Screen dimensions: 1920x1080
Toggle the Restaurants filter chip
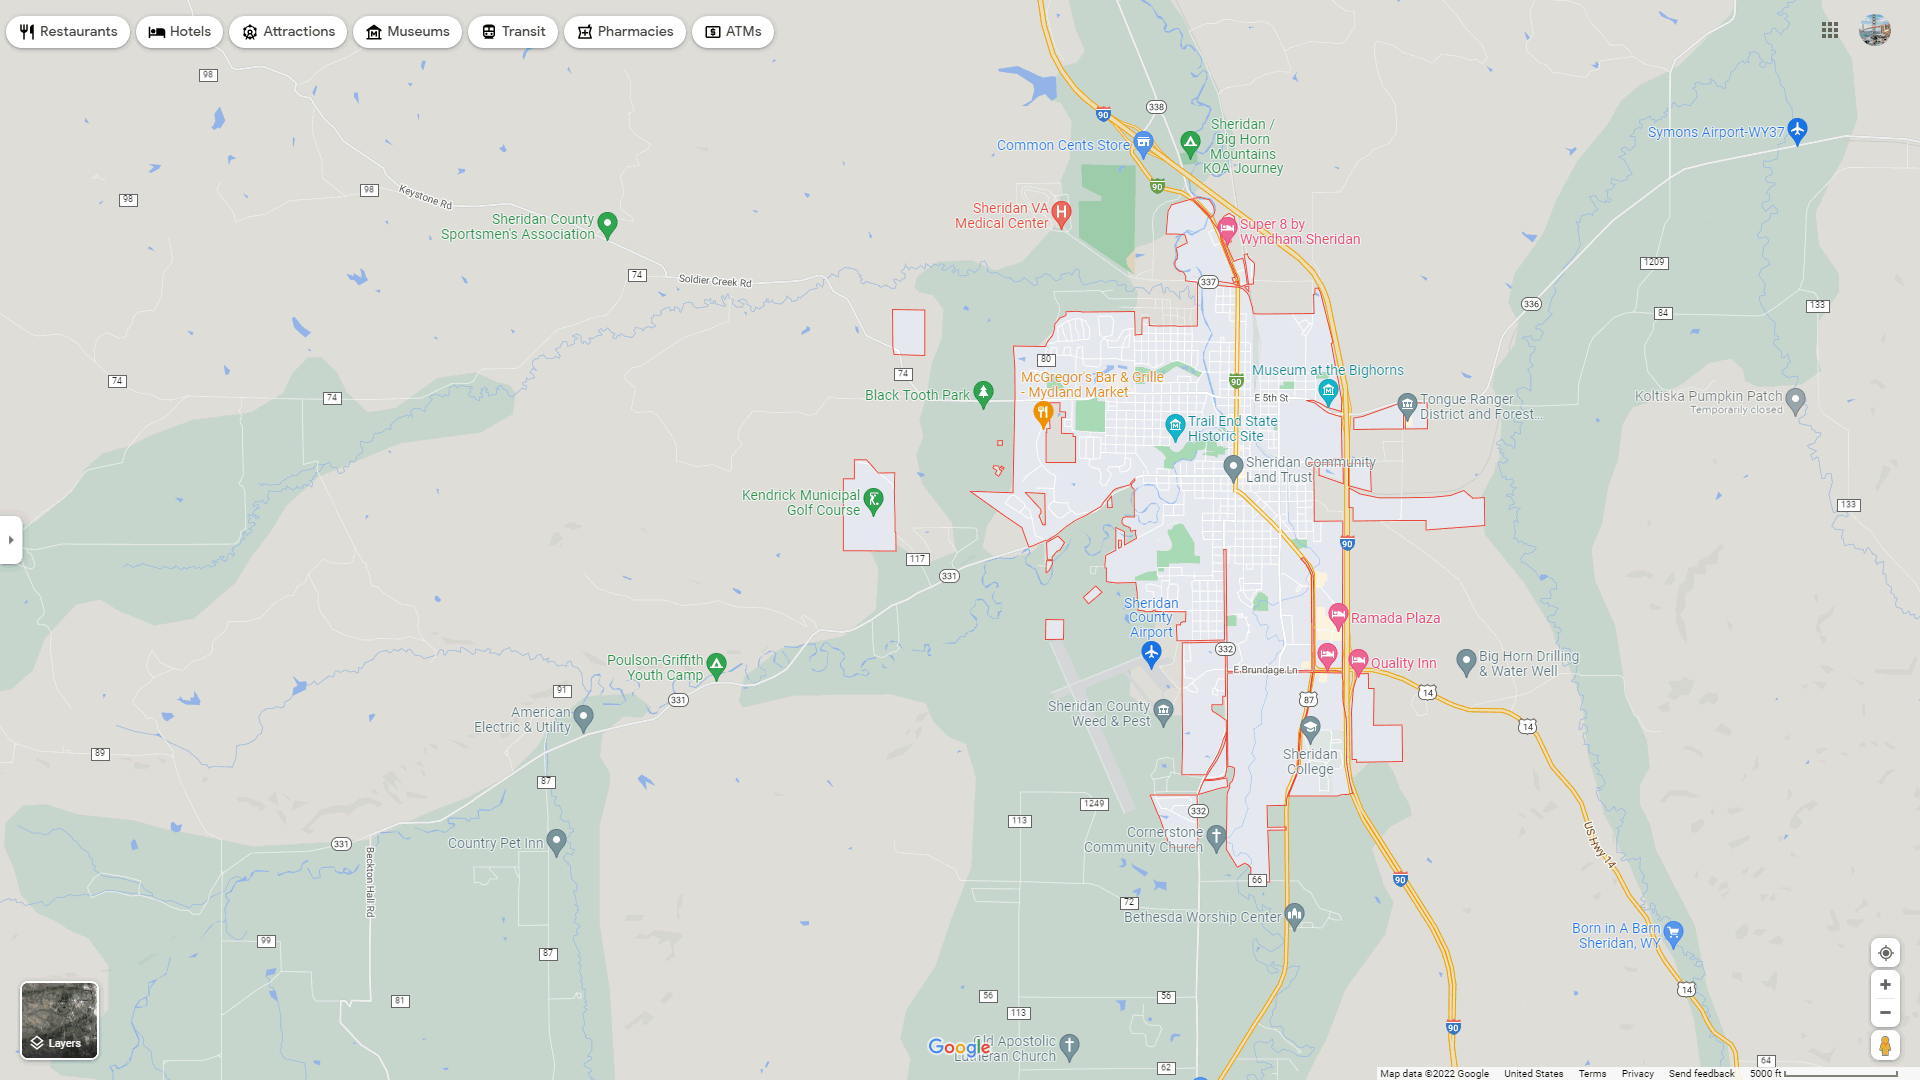(x=68, y=31)
